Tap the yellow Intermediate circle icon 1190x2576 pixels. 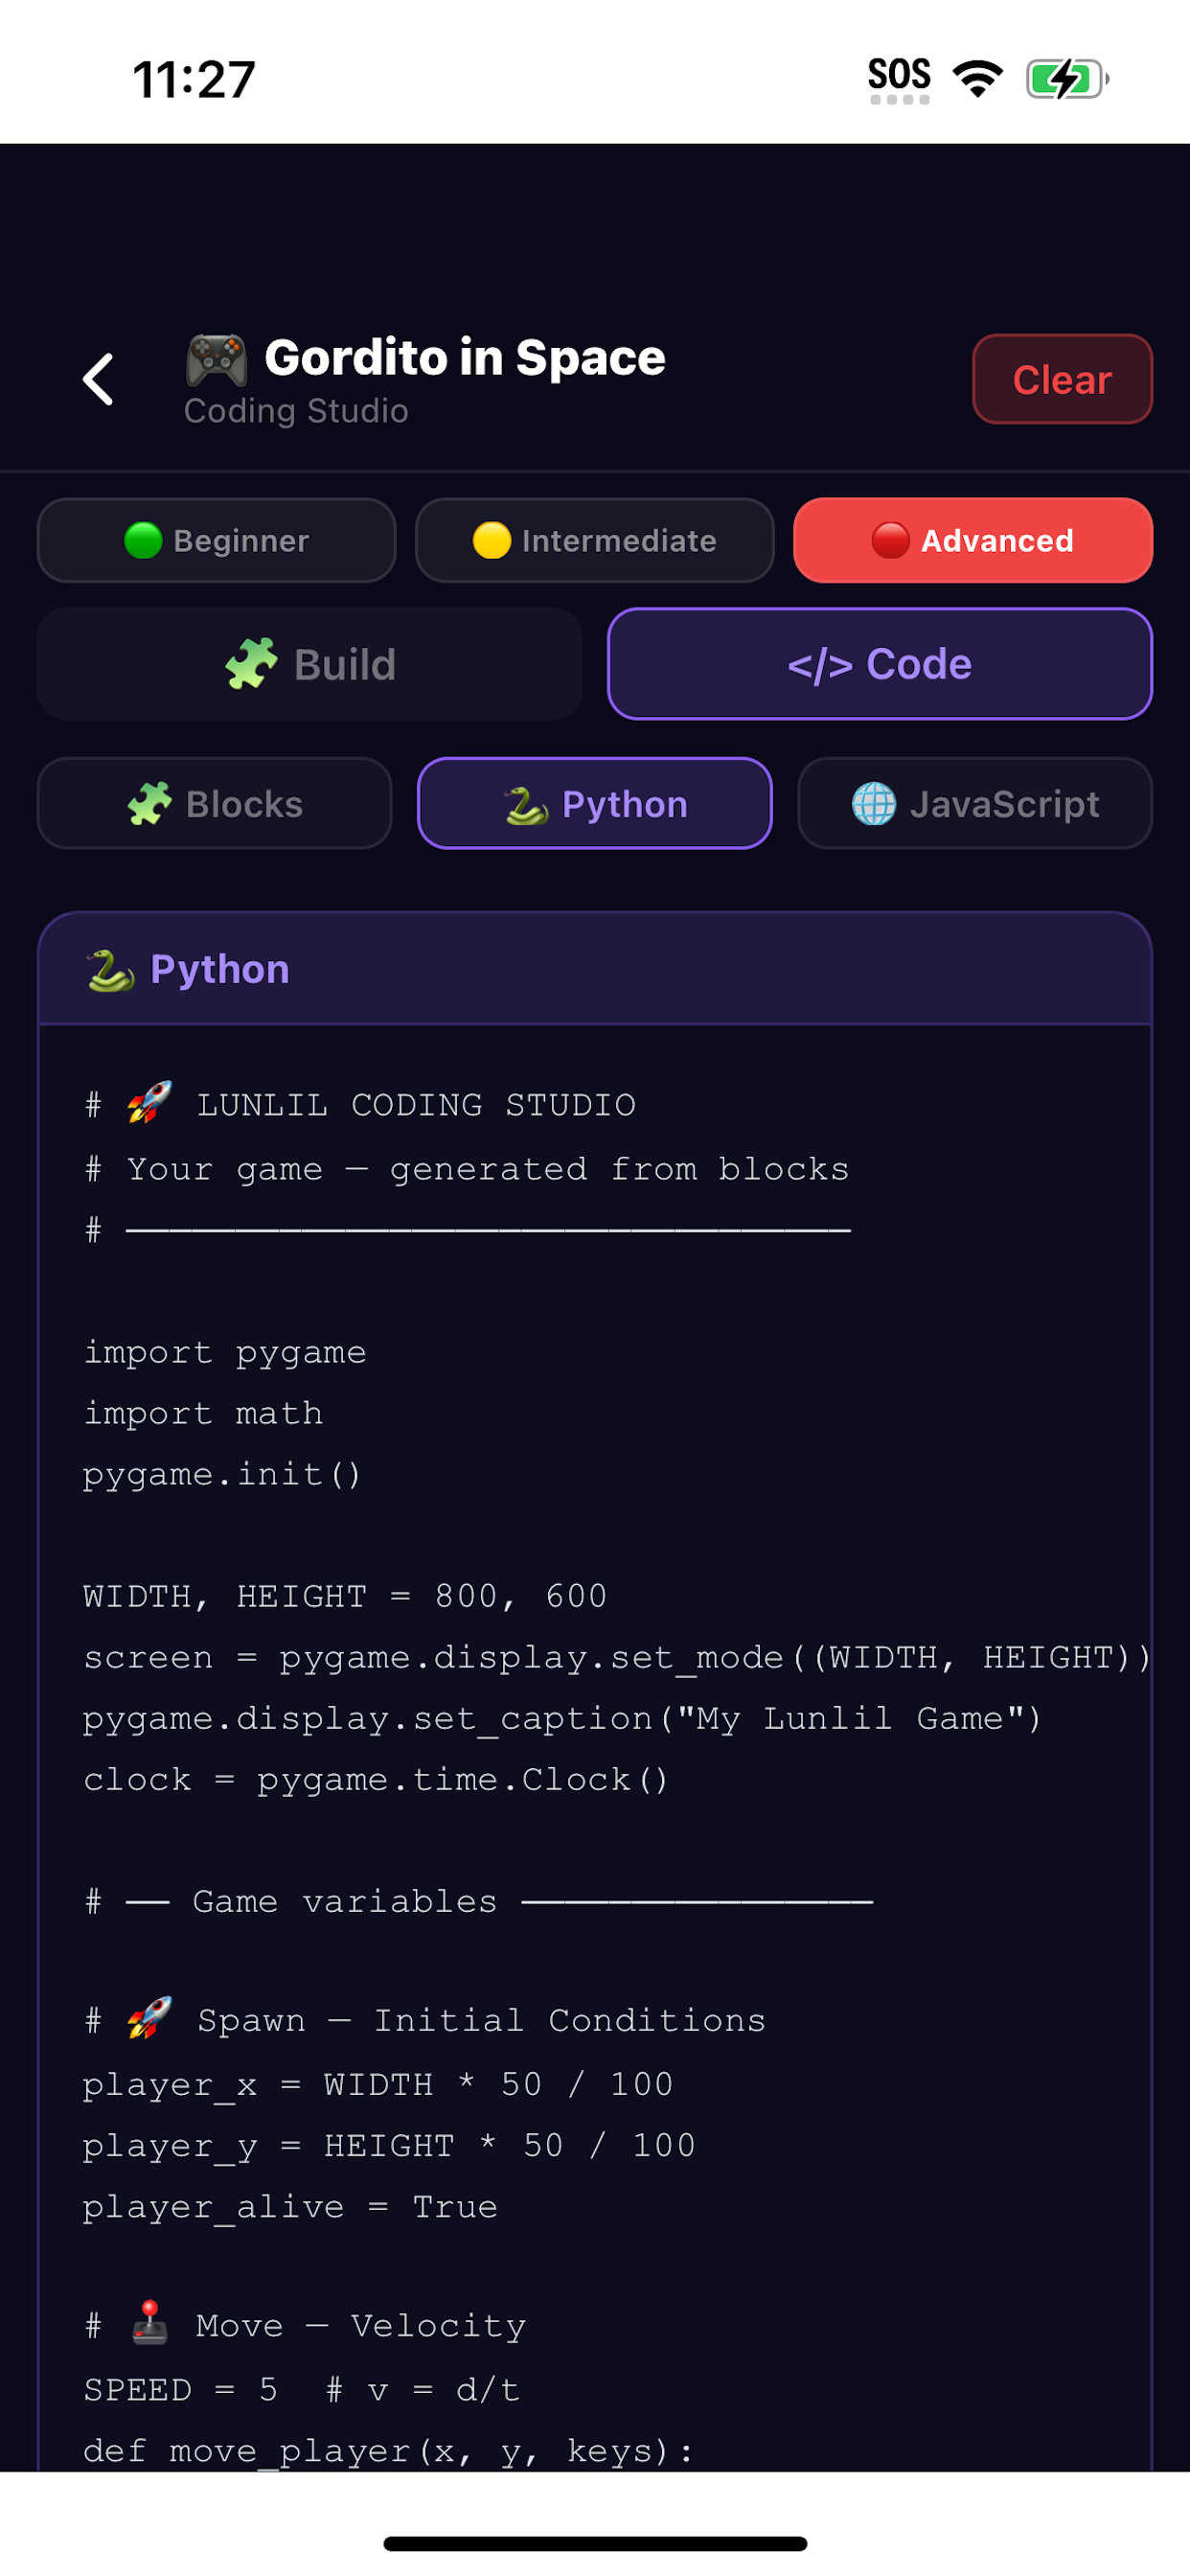[x=491, y=540]
